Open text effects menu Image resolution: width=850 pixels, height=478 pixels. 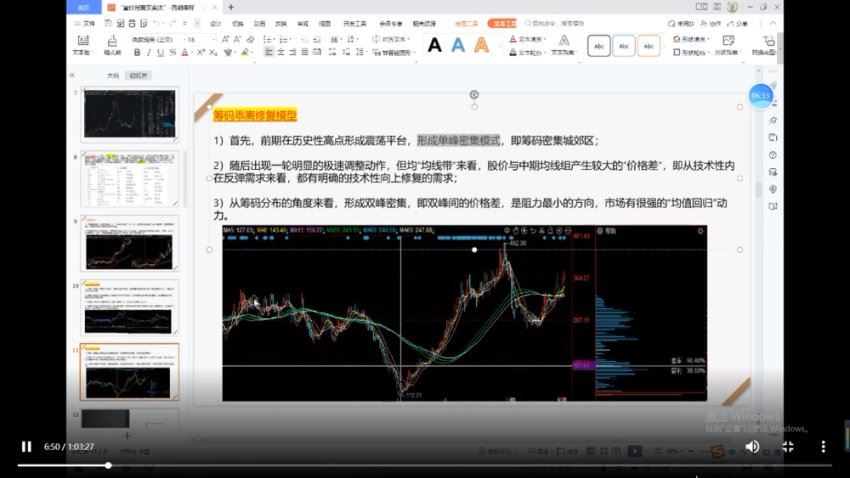(564, 45)
